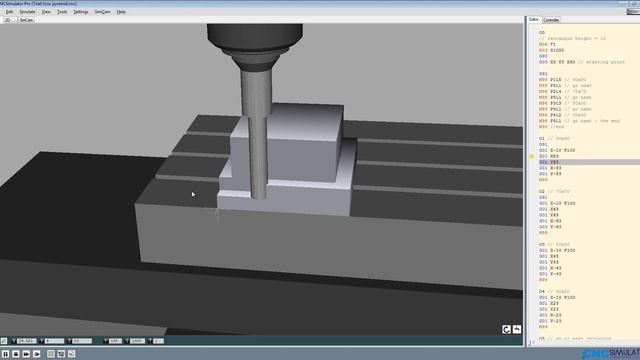Click the 'Z-10 F100' line under O1

tap(557, 150)
